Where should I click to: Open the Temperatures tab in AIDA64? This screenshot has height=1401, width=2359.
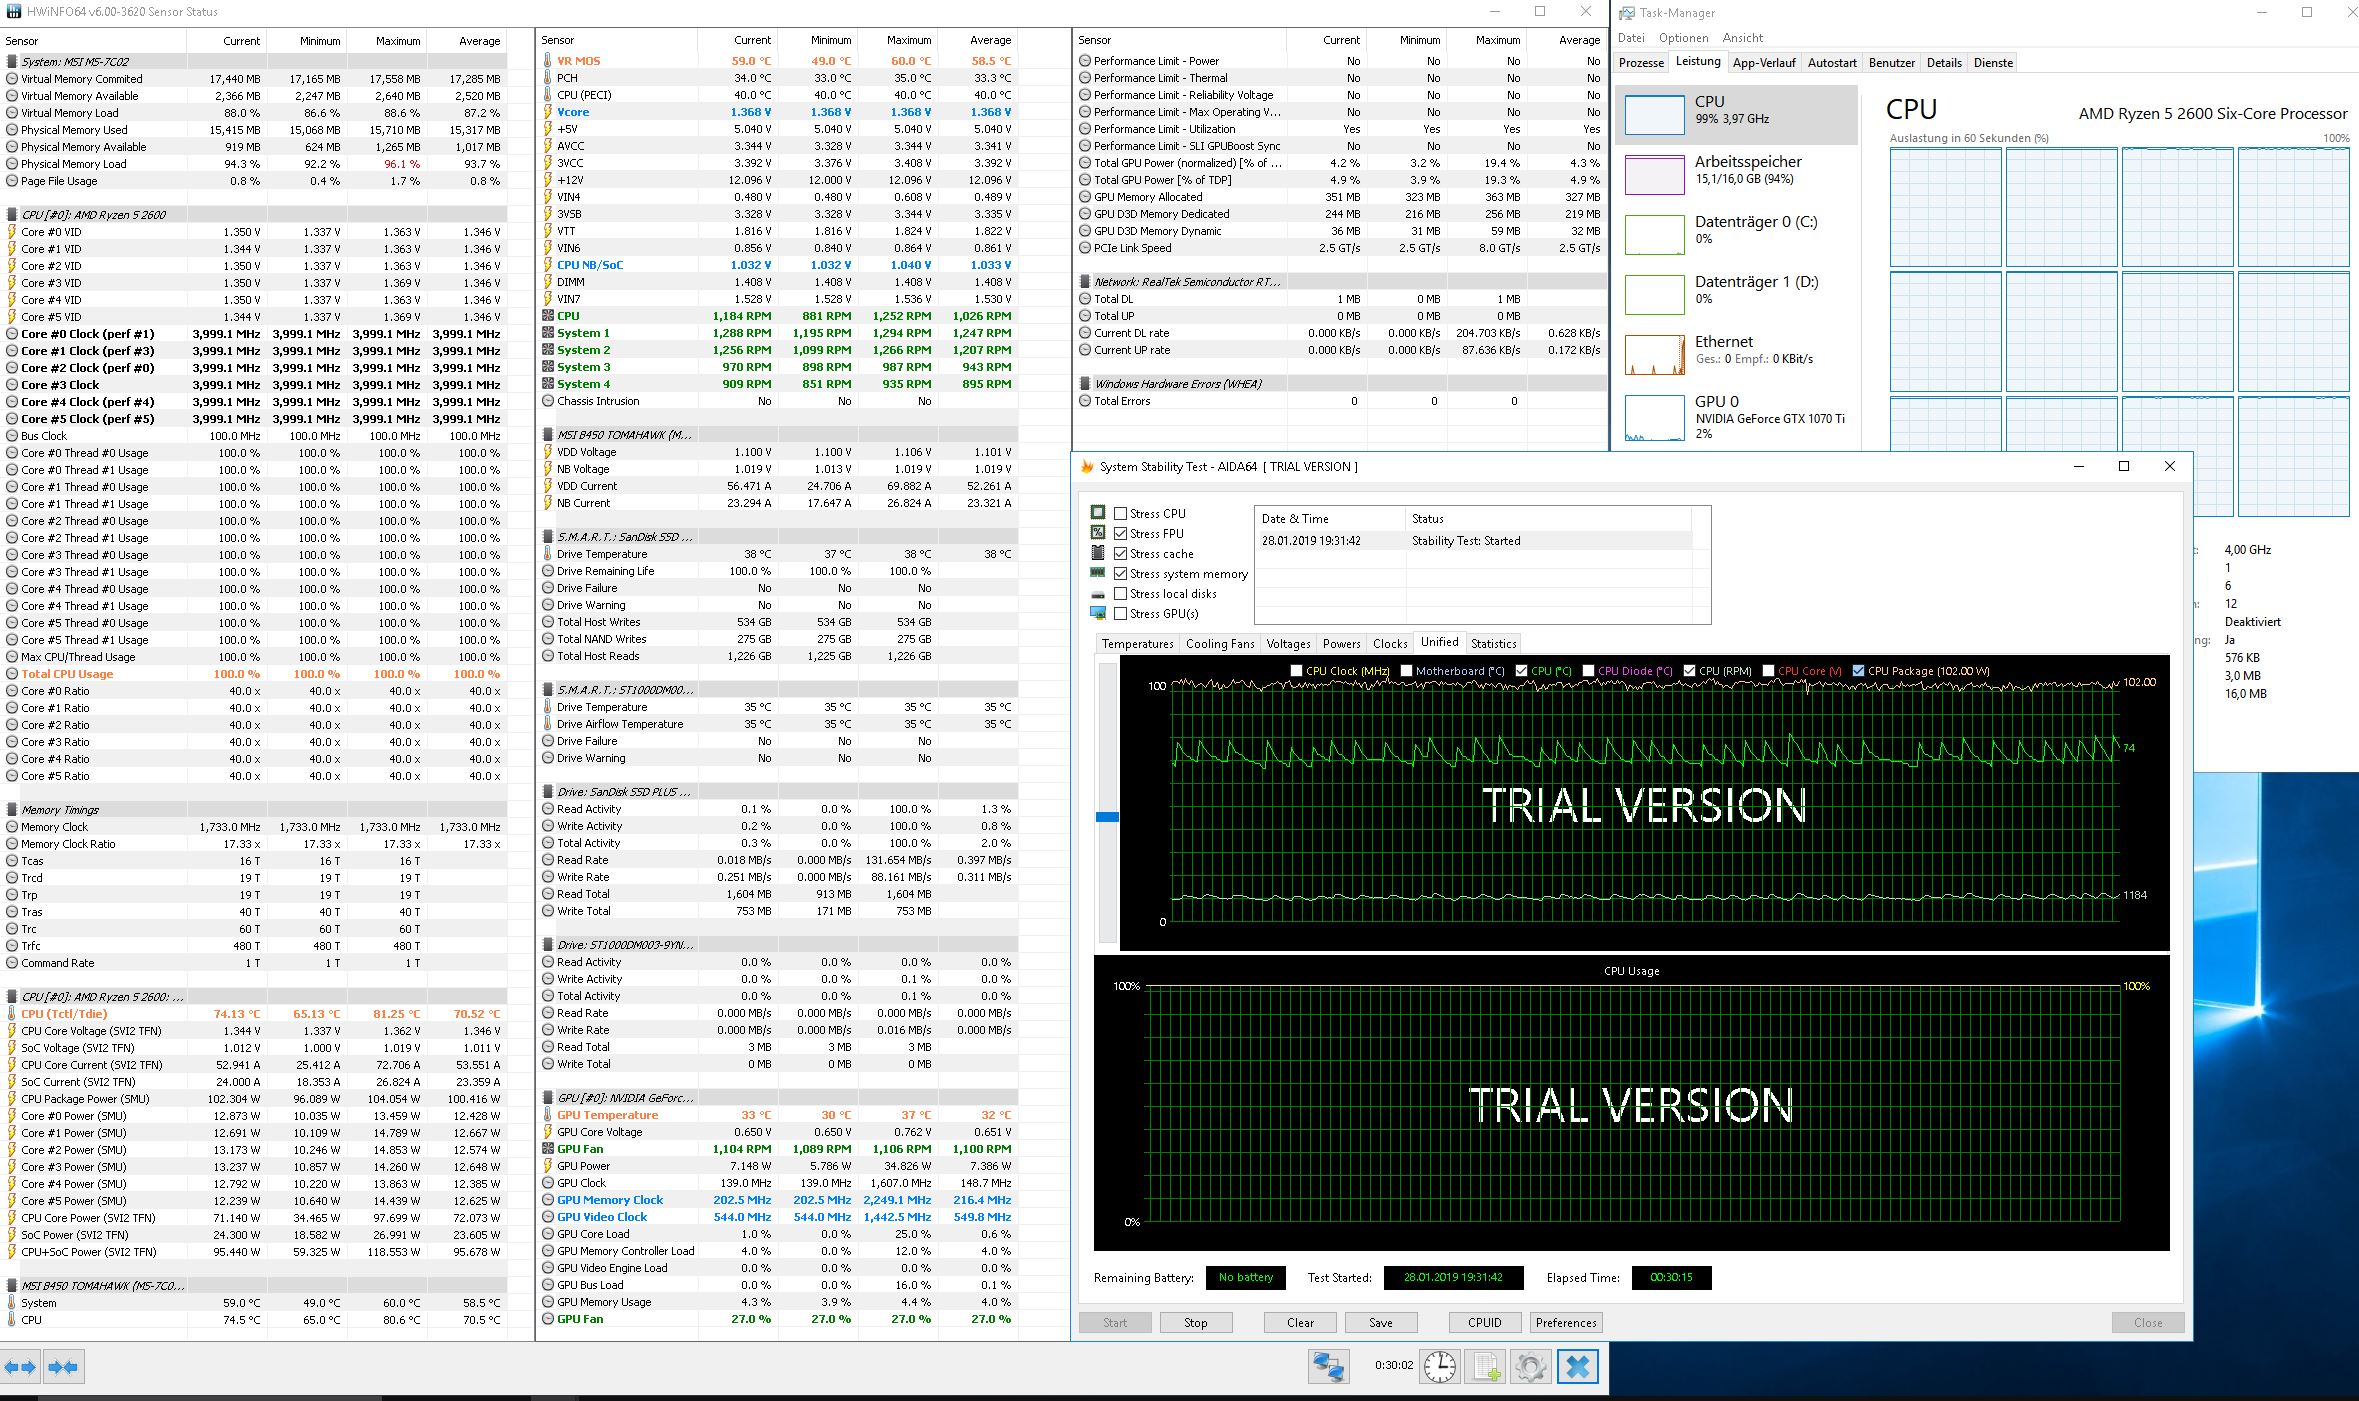click(1137, 644)
